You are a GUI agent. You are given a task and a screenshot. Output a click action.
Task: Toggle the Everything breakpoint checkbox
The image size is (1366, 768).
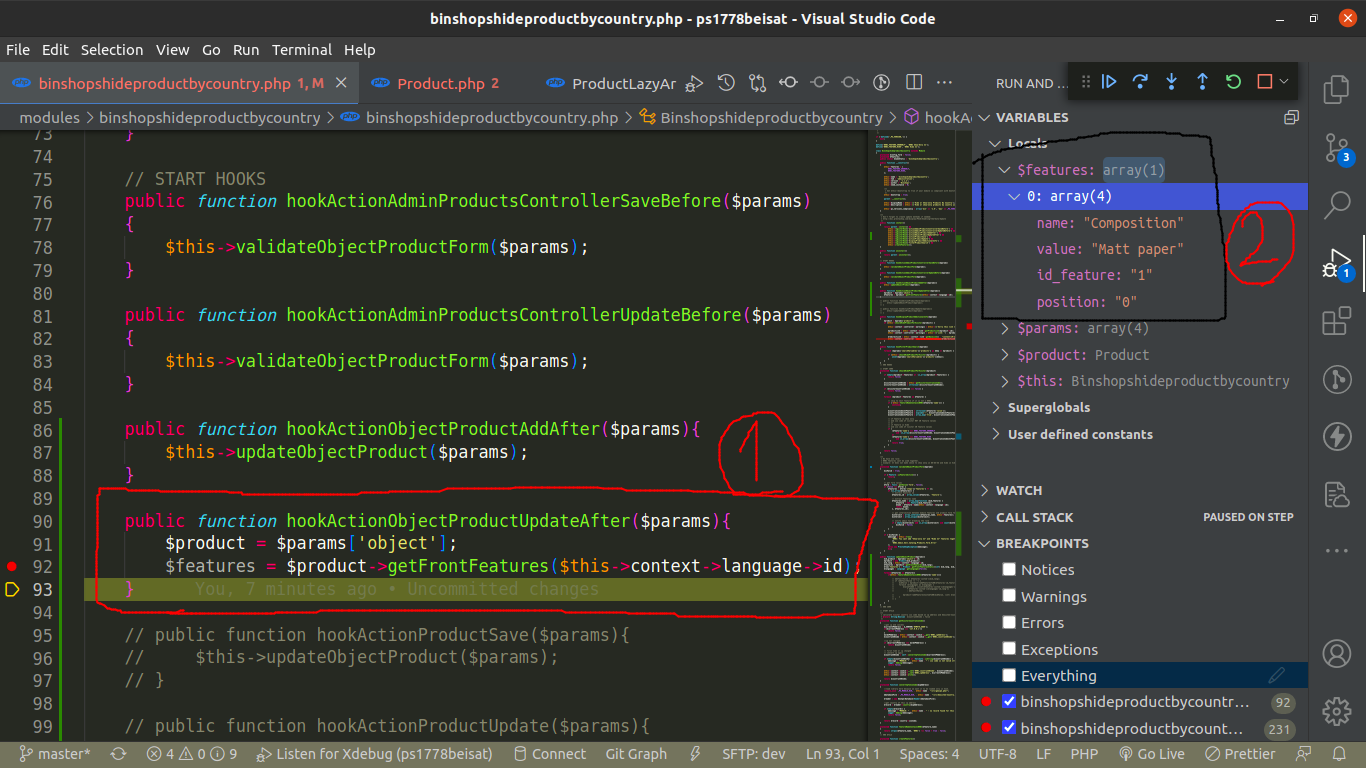click(x=1009, y=675)
